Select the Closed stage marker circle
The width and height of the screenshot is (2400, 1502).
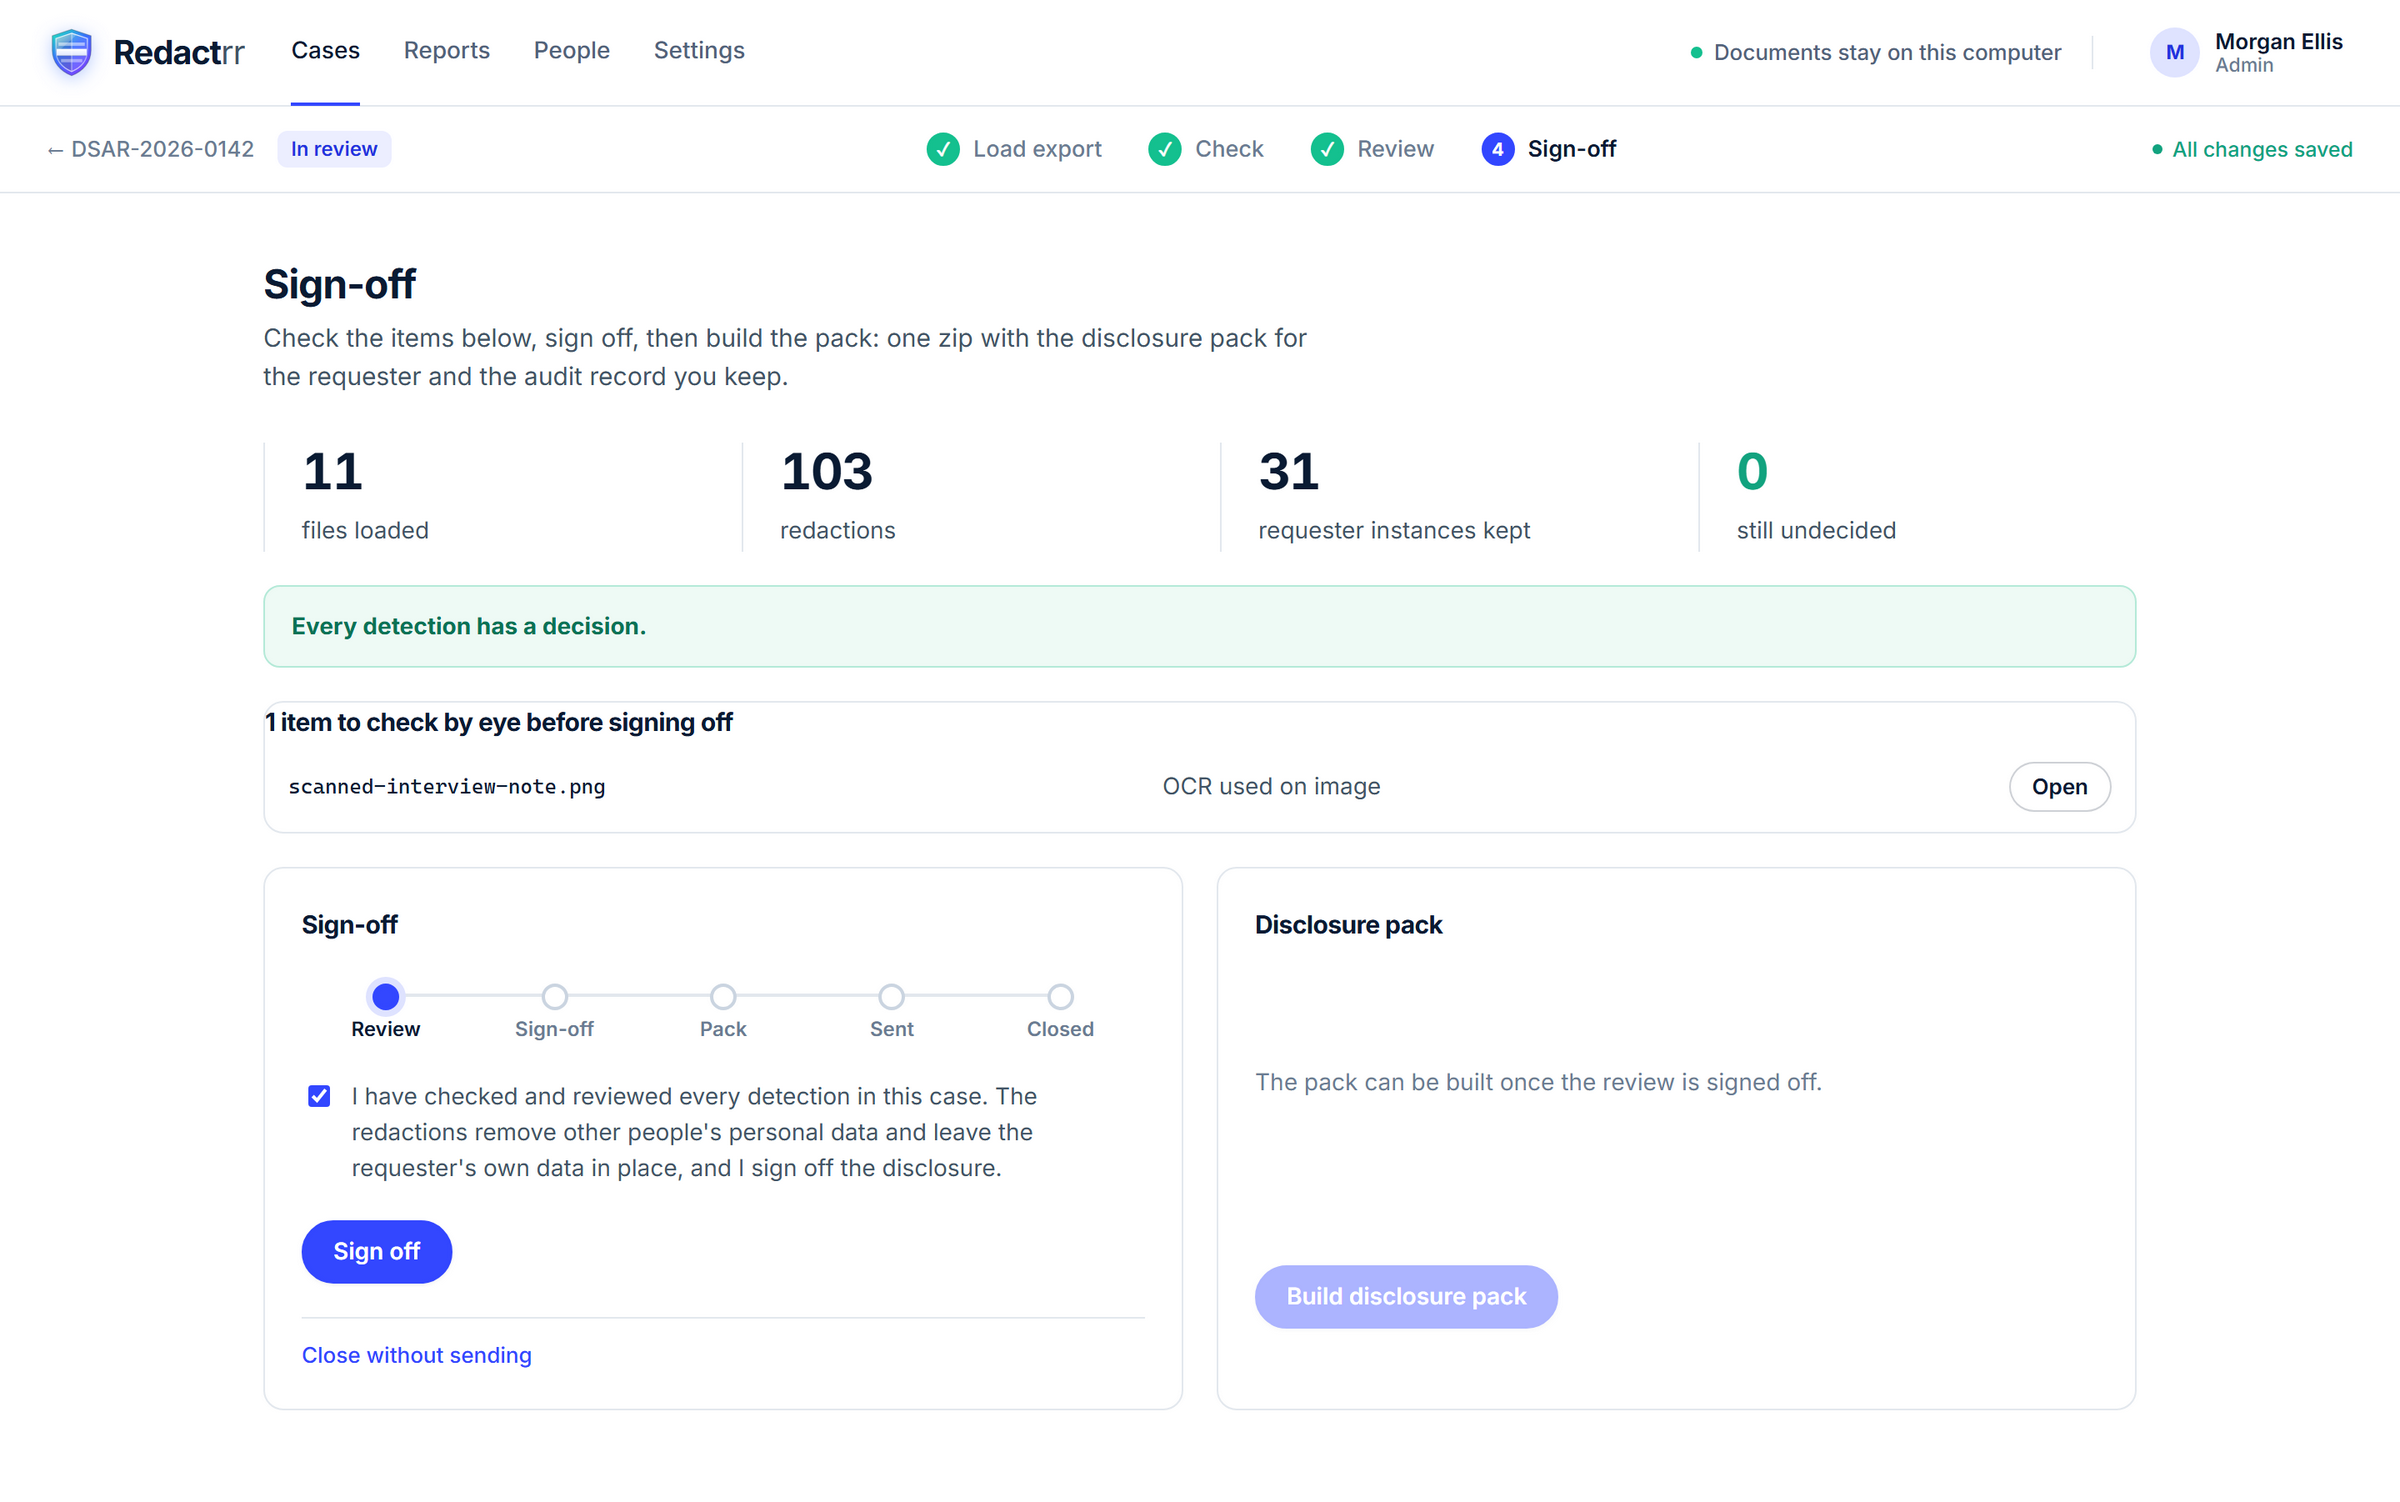1060,996
